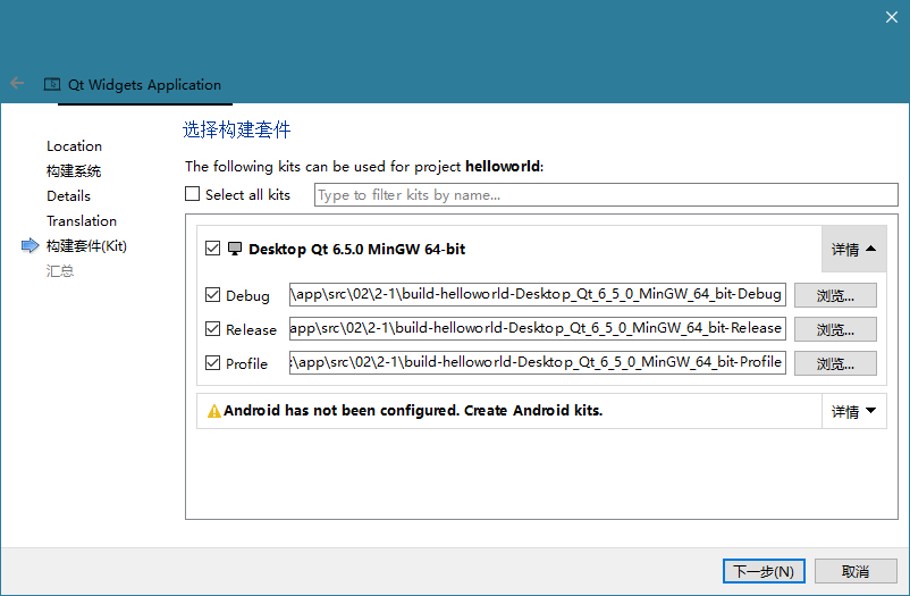The image size is (911, 596).
Task: Toggle the Debug build checkbox
Action: click(213, 295)
